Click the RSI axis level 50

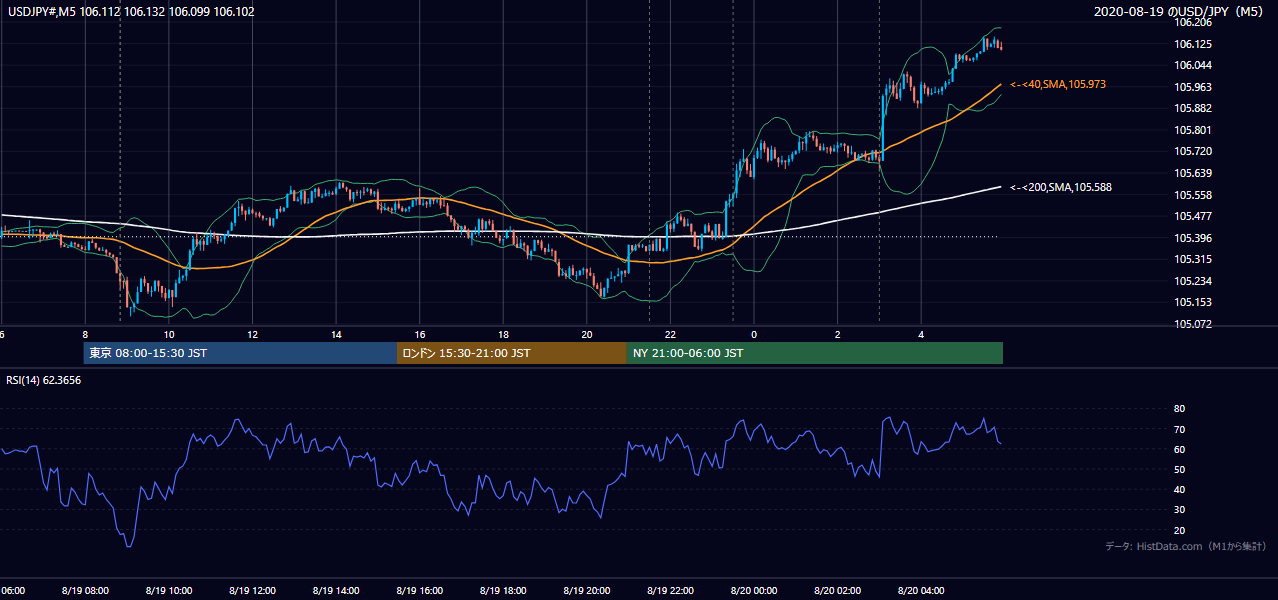point(1180,470)
